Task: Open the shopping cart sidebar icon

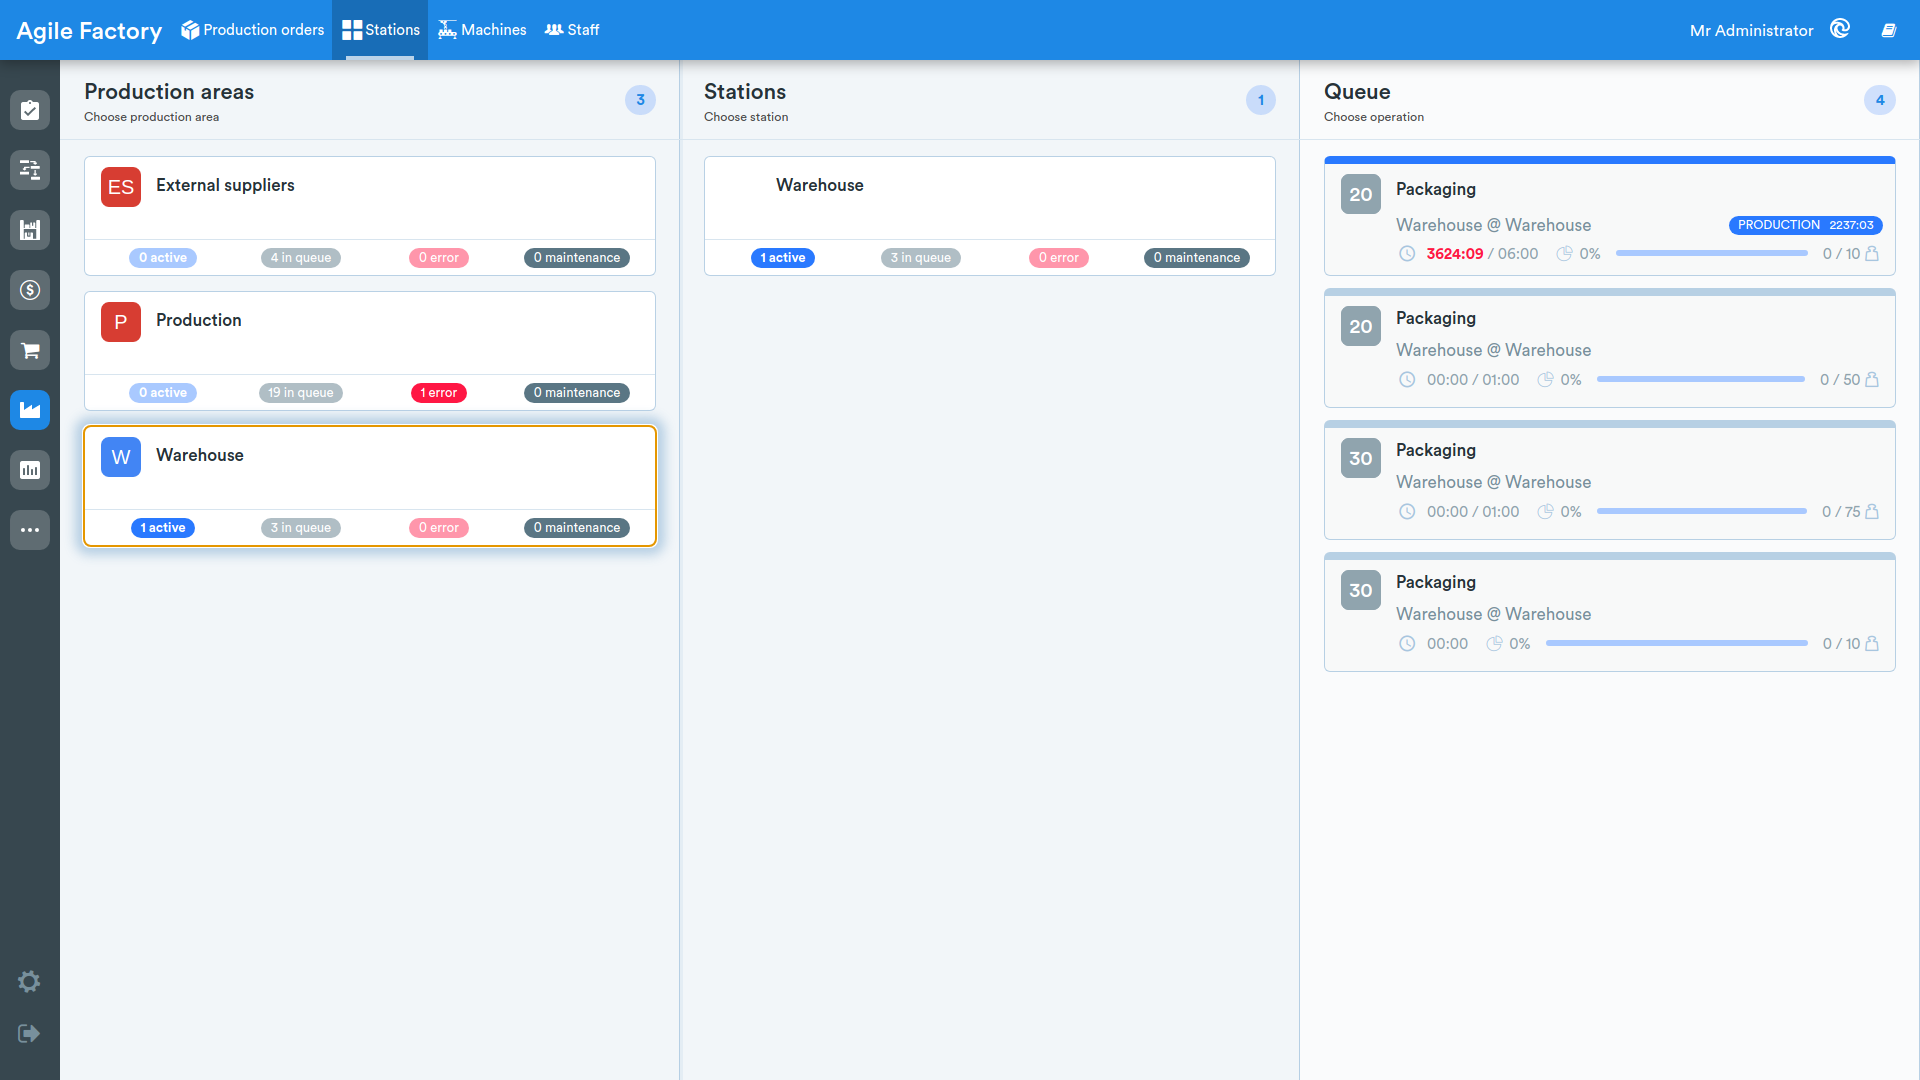Action: click(x=30, y=350)
